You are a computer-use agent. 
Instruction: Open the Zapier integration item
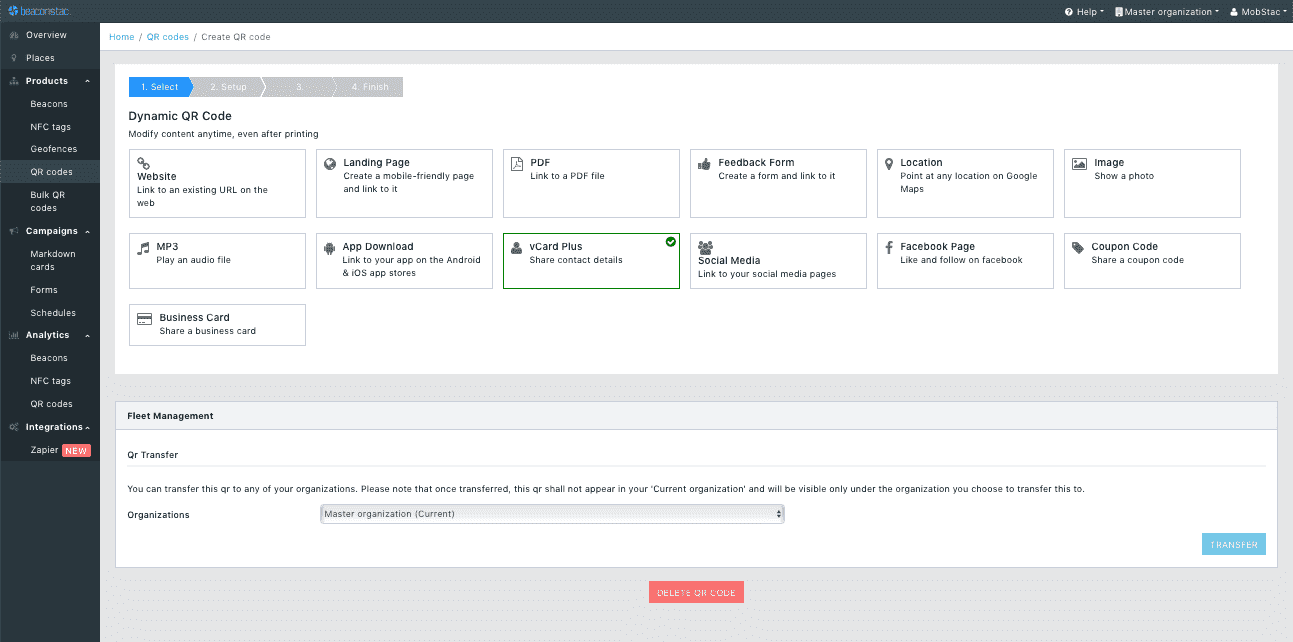45,450
